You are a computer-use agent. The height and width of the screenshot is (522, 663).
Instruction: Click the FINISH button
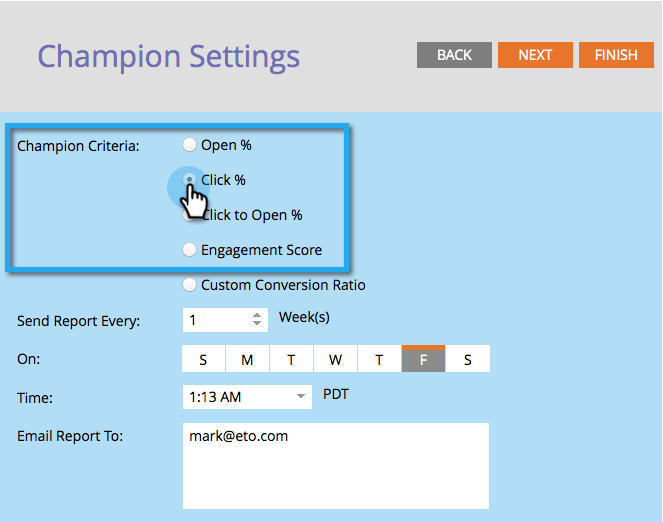(x=616, y=55)
